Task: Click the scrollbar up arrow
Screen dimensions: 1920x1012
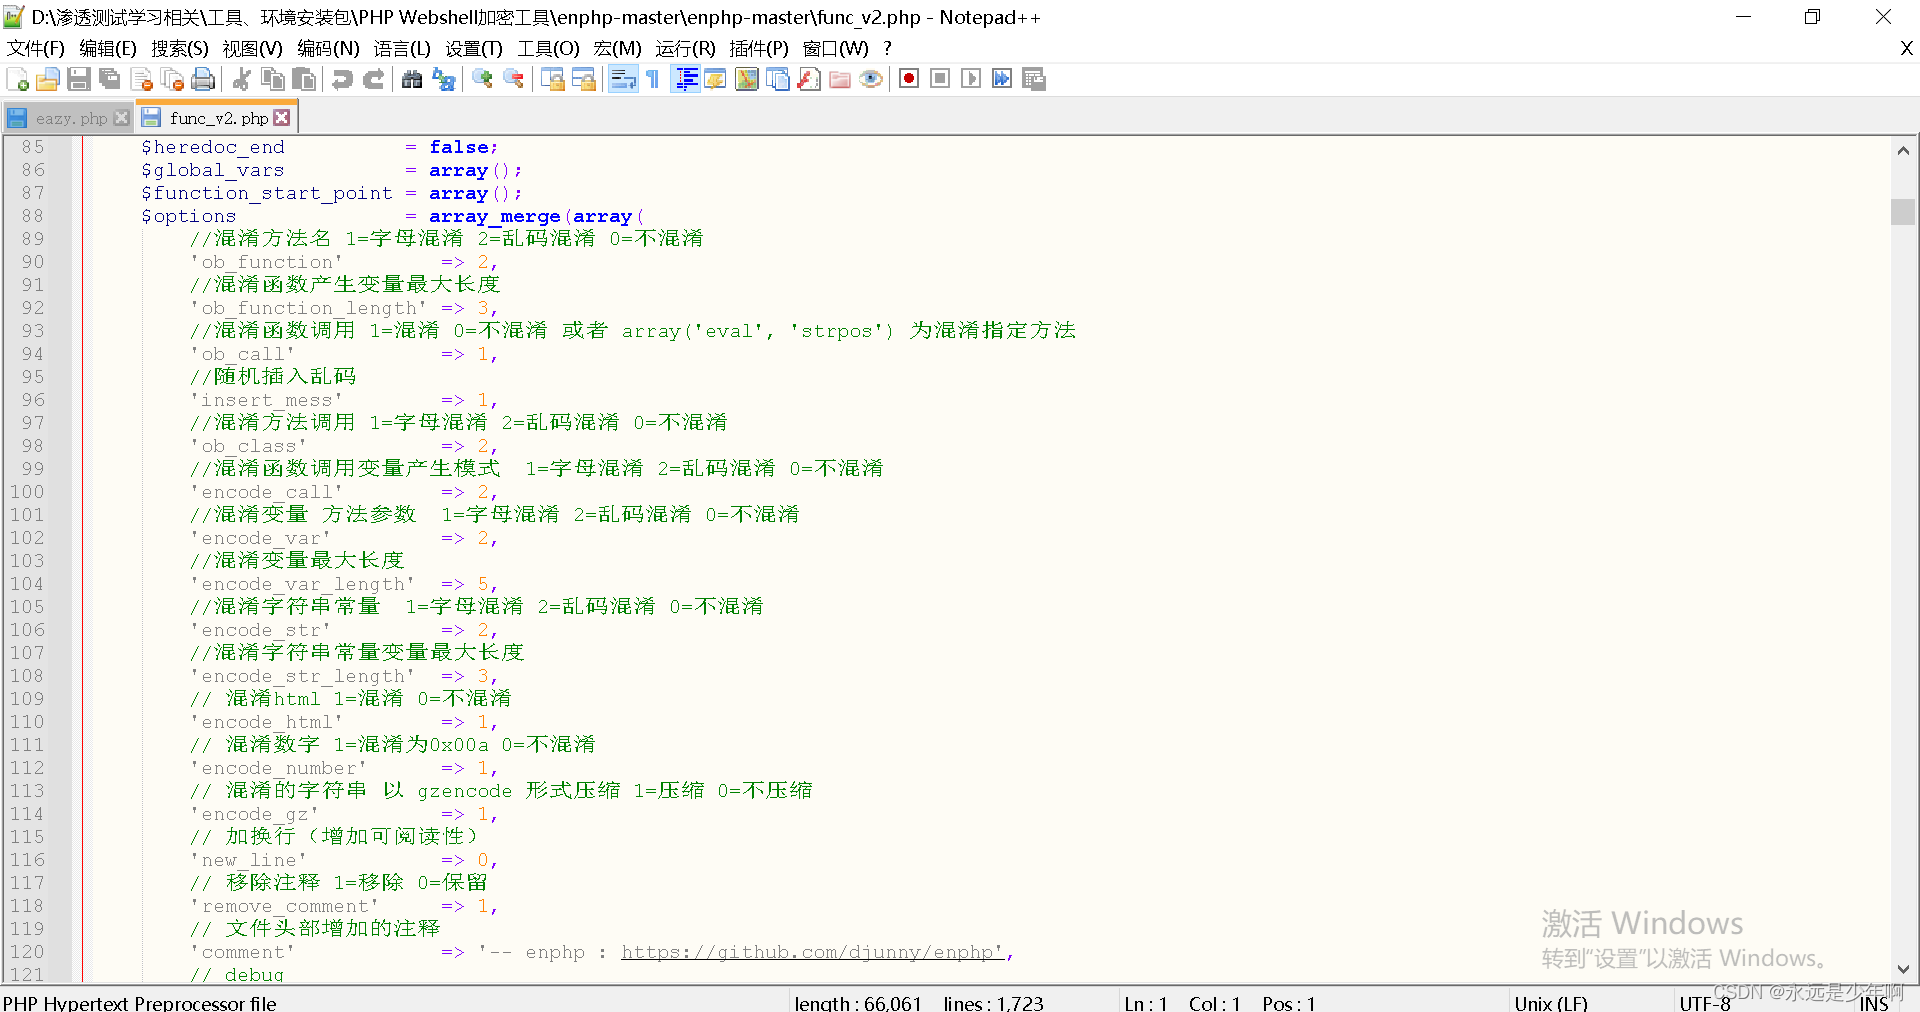Action: click(x=1903, y=151)
